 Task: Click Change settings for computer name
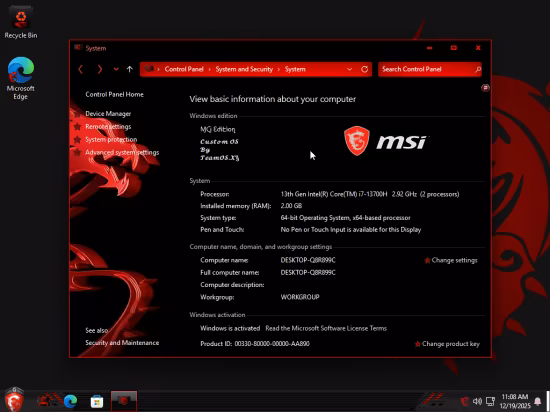click(454, 260)
